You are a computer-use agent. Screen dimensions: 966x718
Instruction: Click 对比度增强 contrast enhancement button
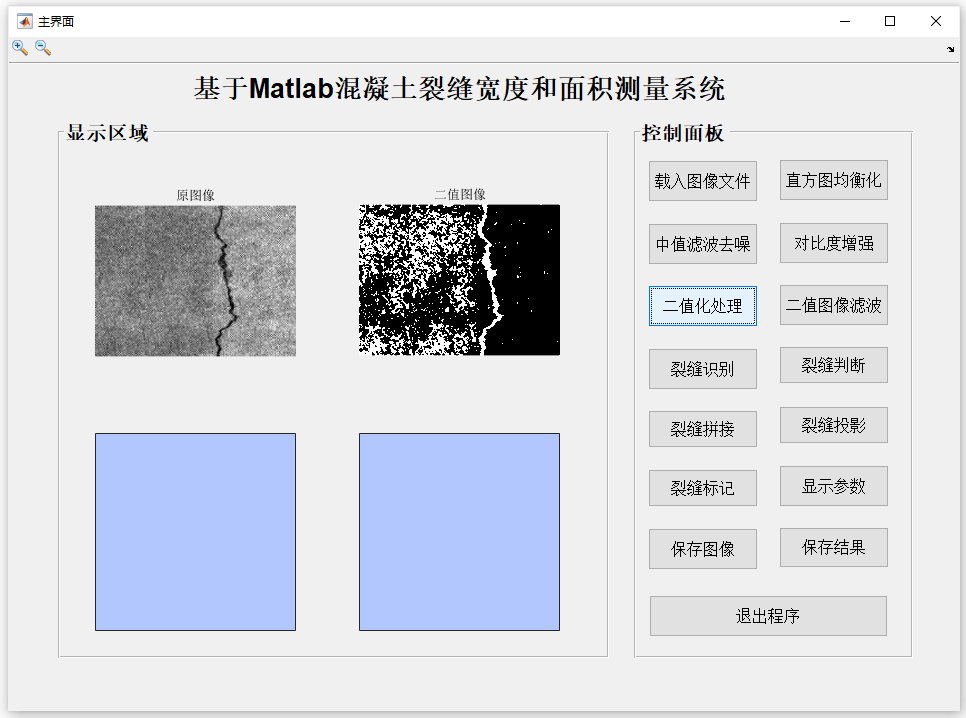point(834,243)
